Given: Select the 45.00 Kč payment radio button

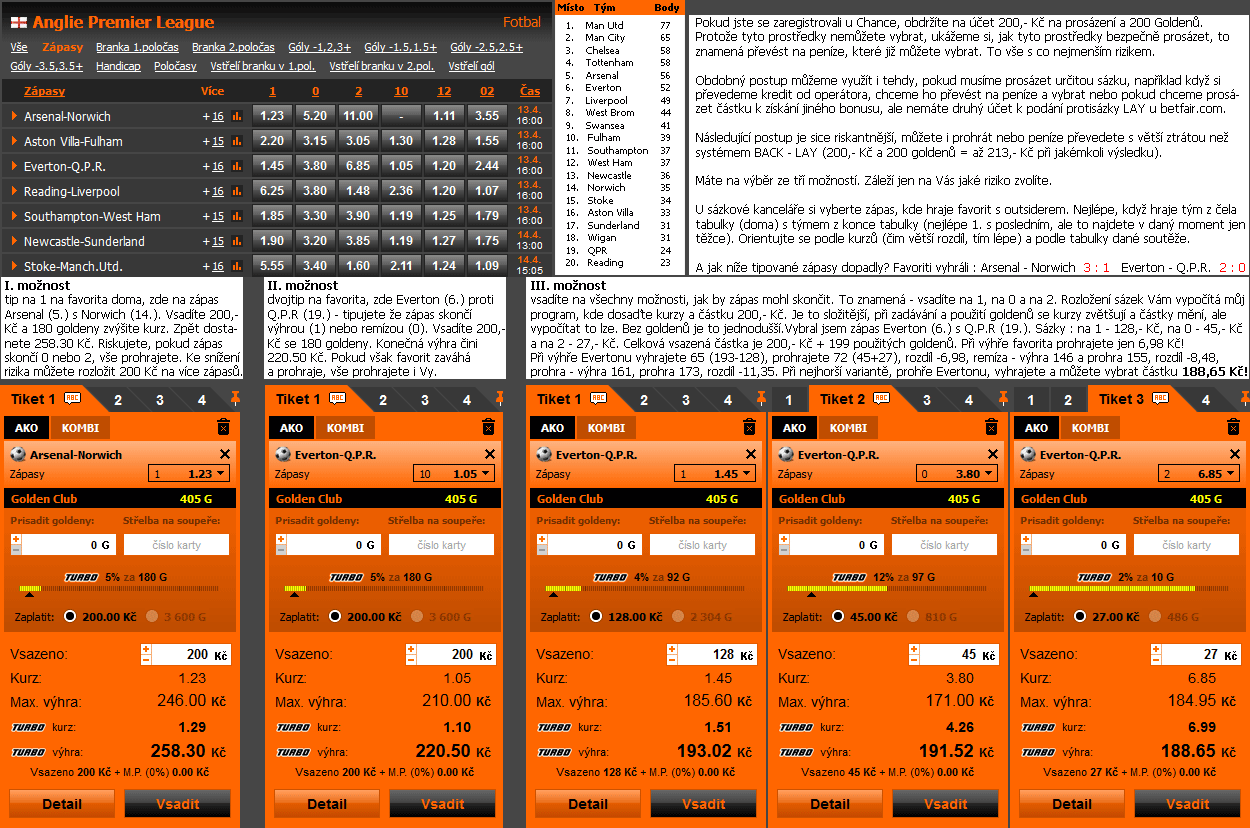Looking at the screenshot, I should (838, 616).
